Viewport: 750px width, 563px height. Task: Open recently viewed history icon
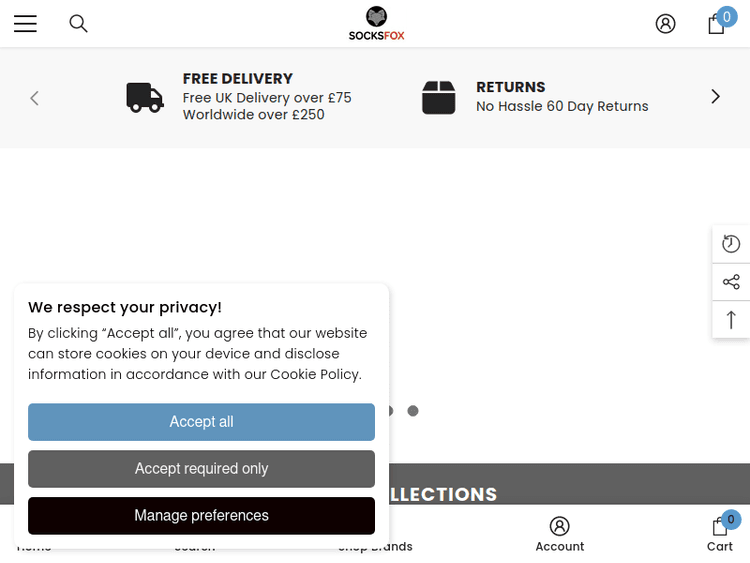pyautogui.click(x=731, y=244)
